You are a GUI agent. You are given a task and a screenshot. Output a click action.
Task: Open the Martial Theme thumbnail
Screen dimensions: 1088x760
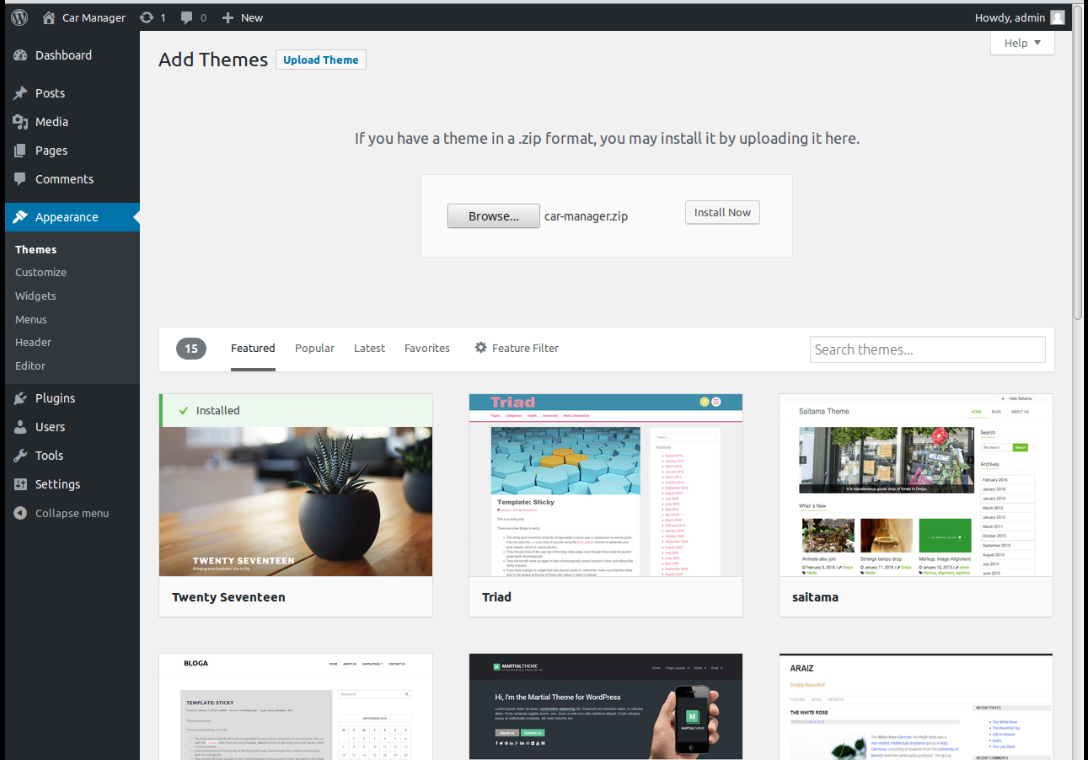click(x=606, y=707)
